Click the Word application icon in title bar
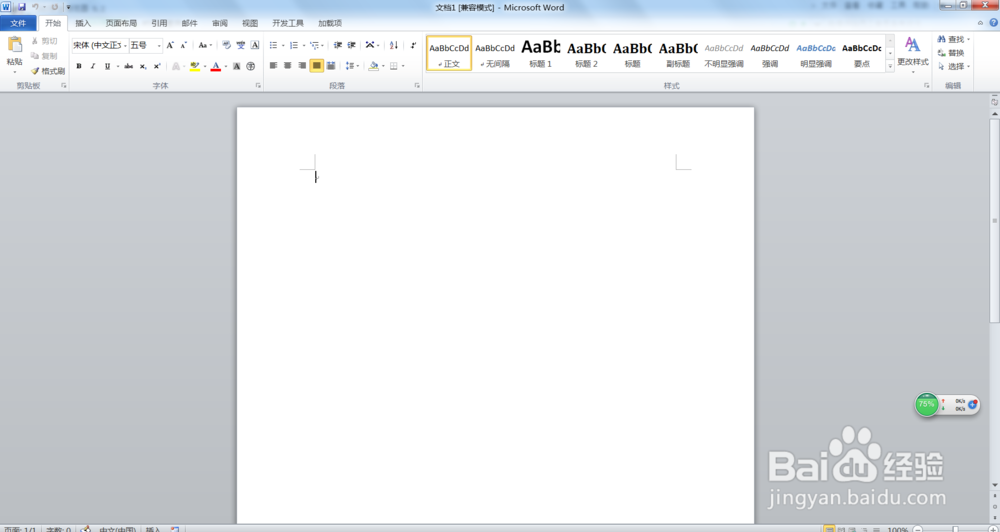The height and width of the screenshot is (532, 1000). (x=6, y=7)
